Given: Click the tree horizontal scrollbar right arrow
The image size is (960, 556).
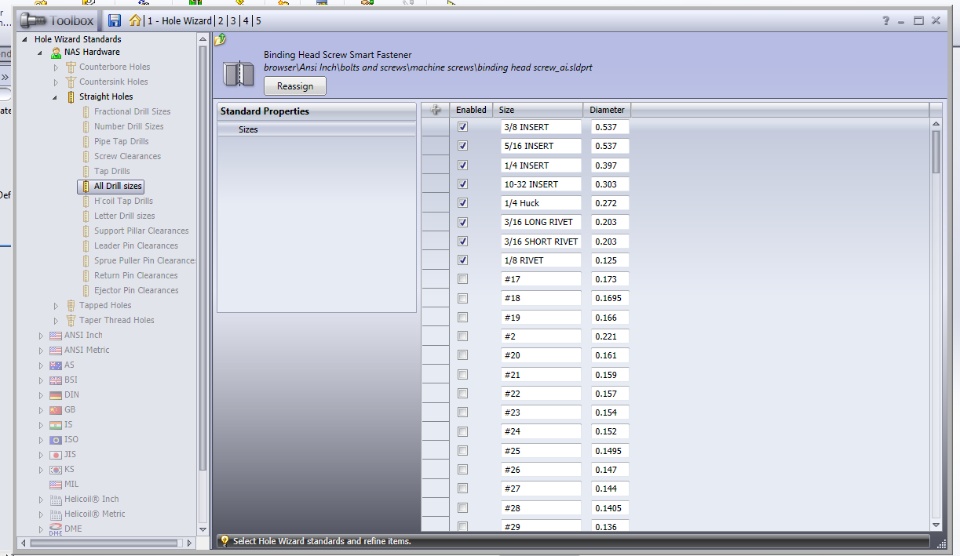Looking at the screenshot, I should pyautogui.click(x=189, y=543).
